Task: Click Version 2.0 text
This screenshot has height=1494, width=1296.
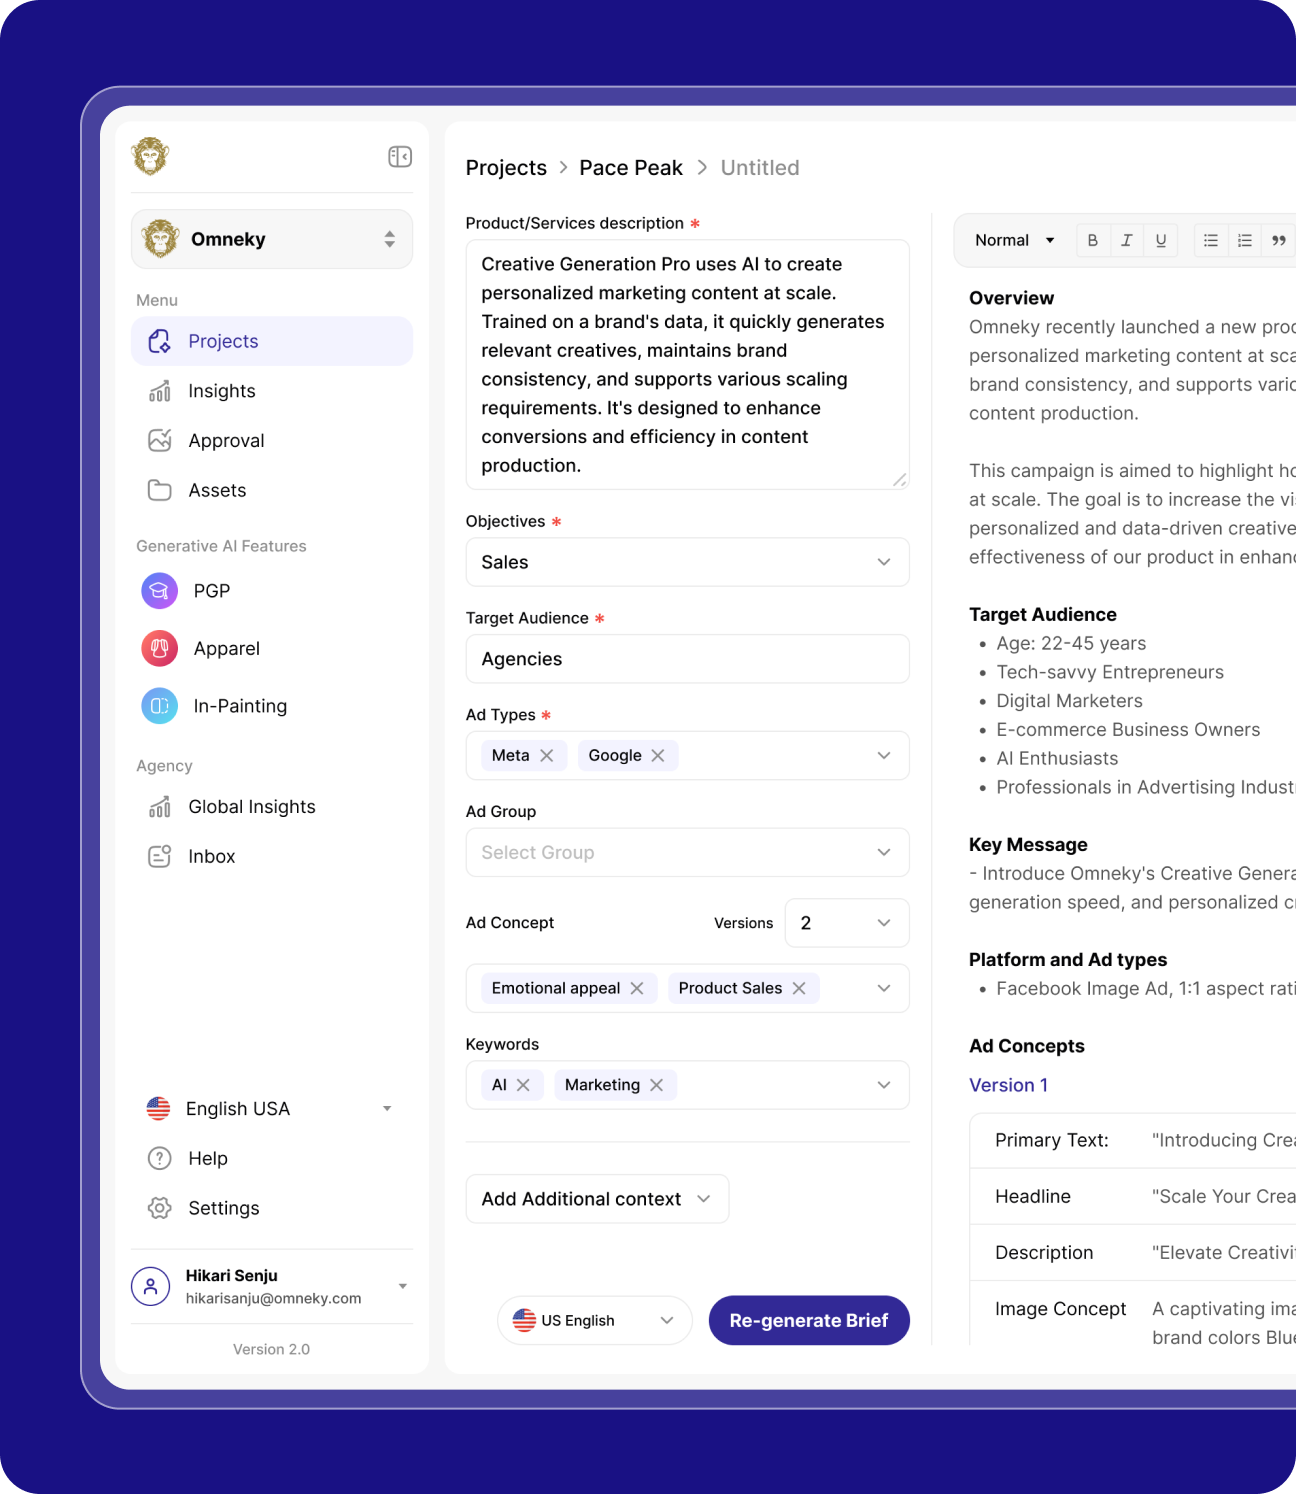Action: [272, 1350]
